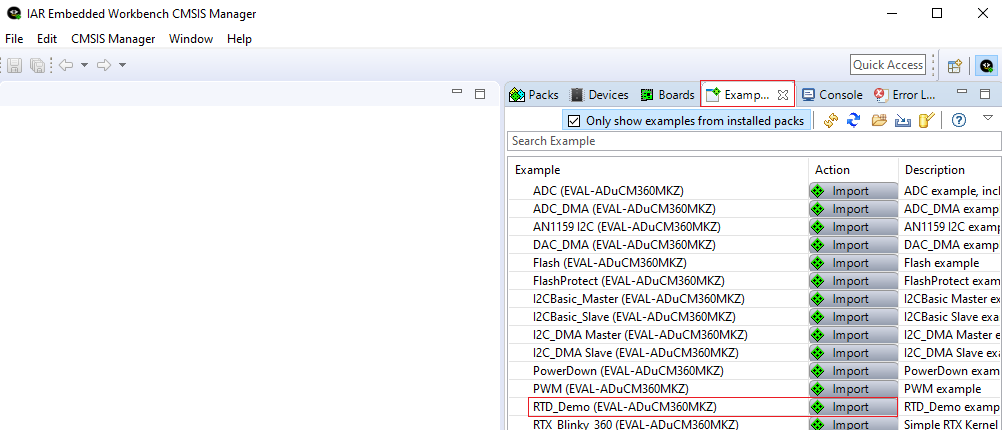The width and height of the screenshot is (1002, 430).
Task: Open the Help menu
Action: click(x=239, y=39)
